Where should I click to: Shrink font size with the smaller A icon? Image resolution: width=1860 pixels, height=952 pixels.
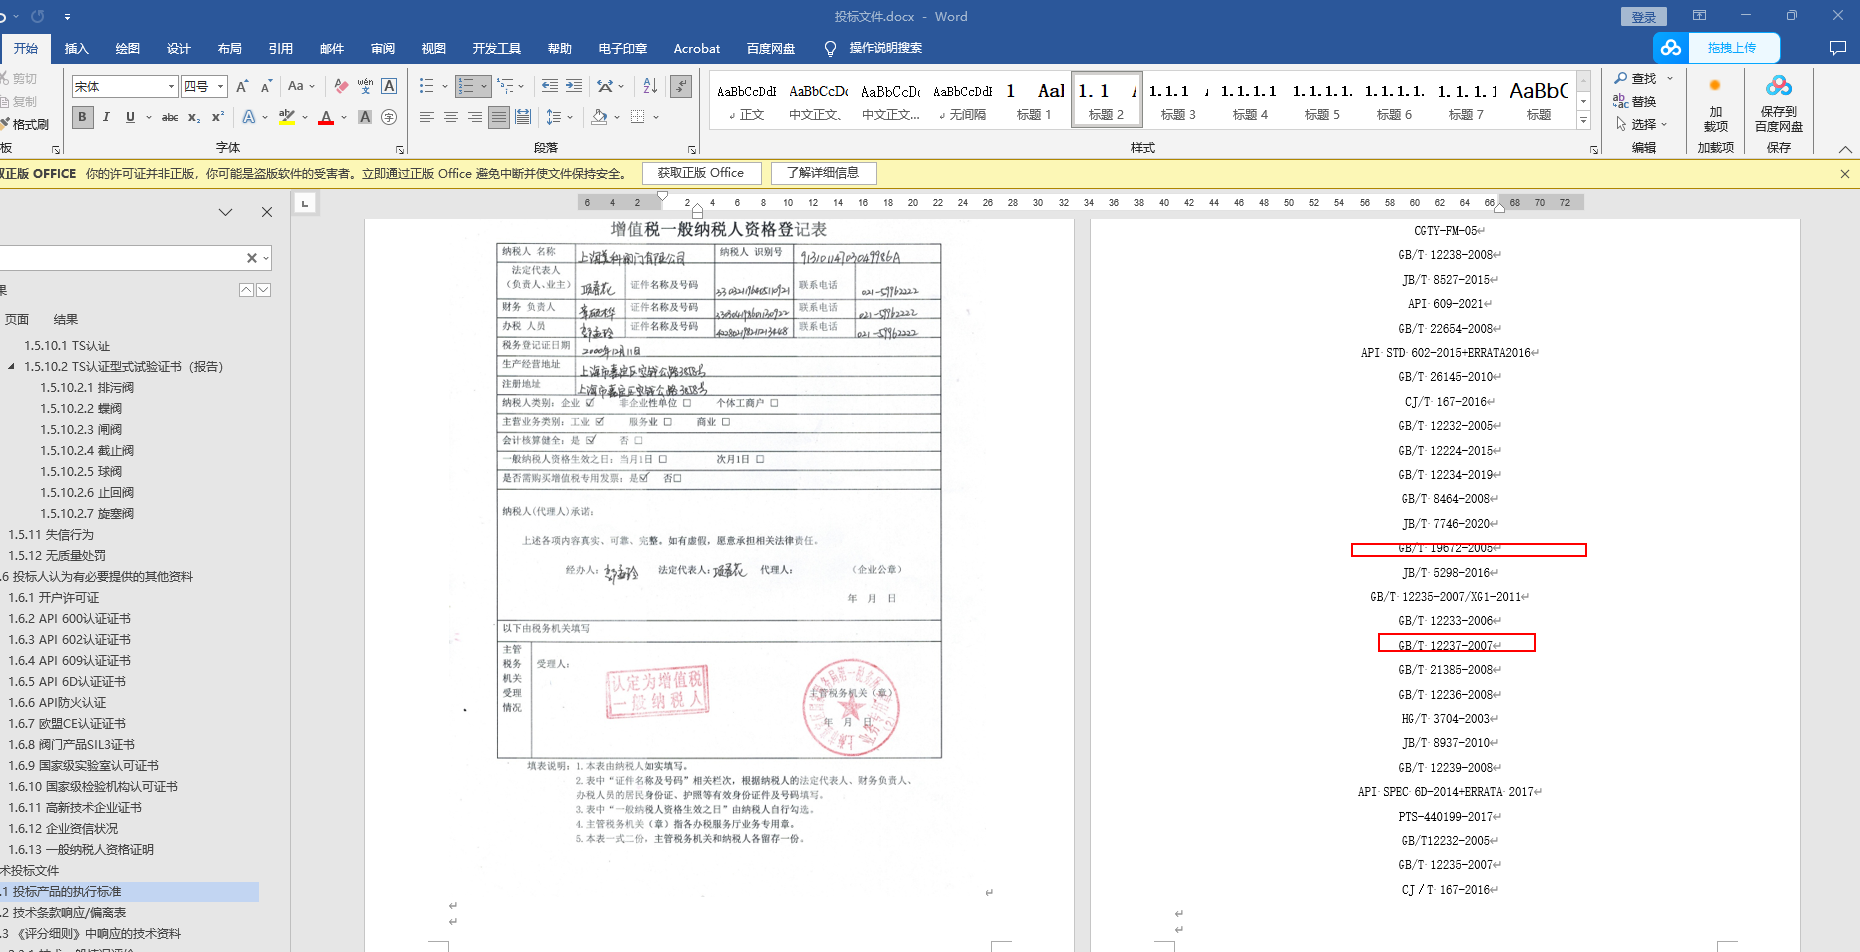point(266,87)
